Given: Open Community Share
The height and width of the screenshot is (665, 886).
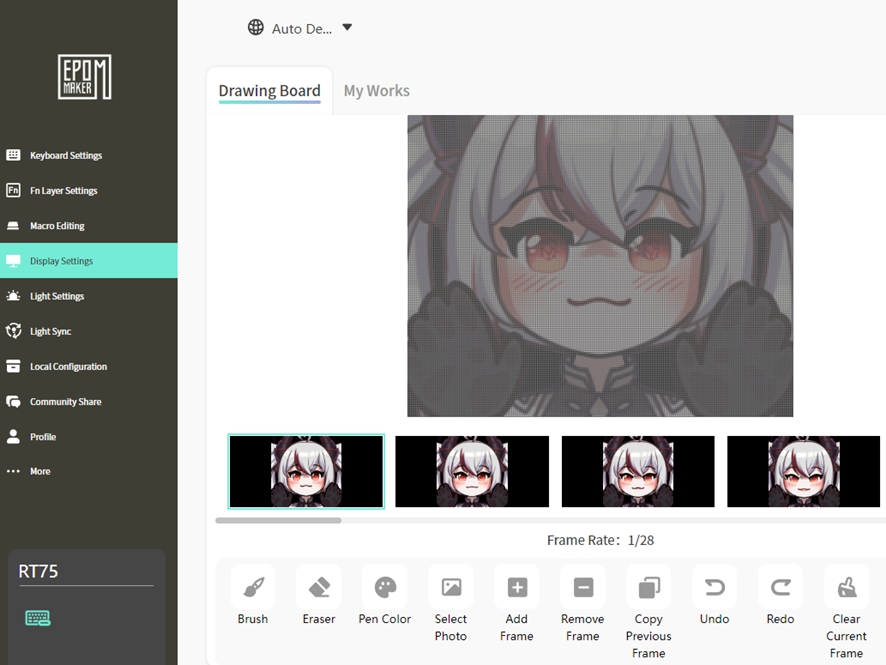Looking at the screenshot, I should (89, 402).
